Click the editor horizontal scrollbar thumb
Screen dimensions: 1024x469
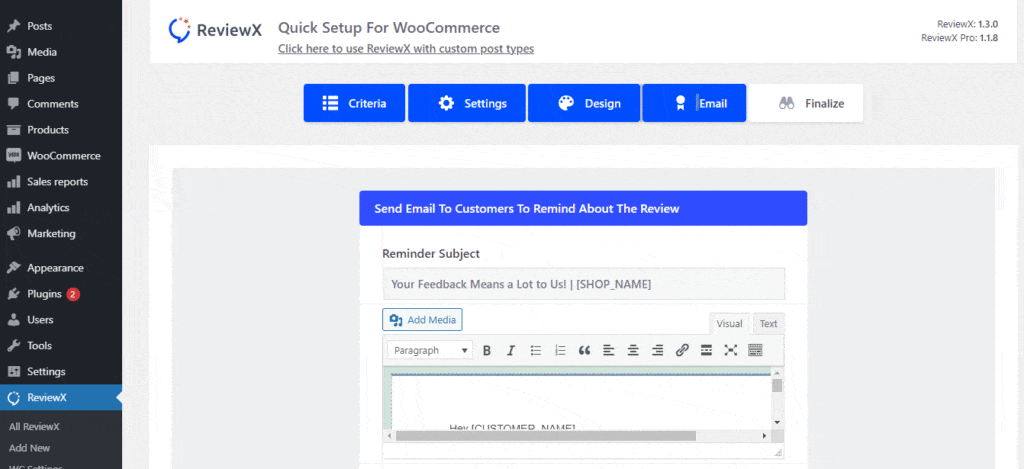[546, 436]
